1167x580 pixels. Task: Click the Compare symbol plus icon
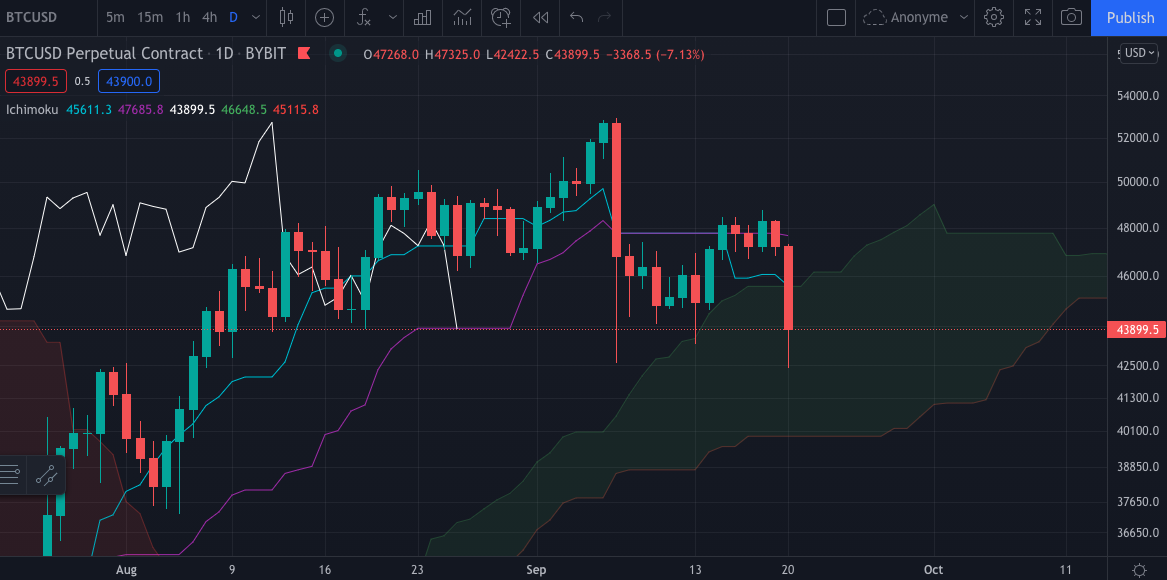(324, 17)
